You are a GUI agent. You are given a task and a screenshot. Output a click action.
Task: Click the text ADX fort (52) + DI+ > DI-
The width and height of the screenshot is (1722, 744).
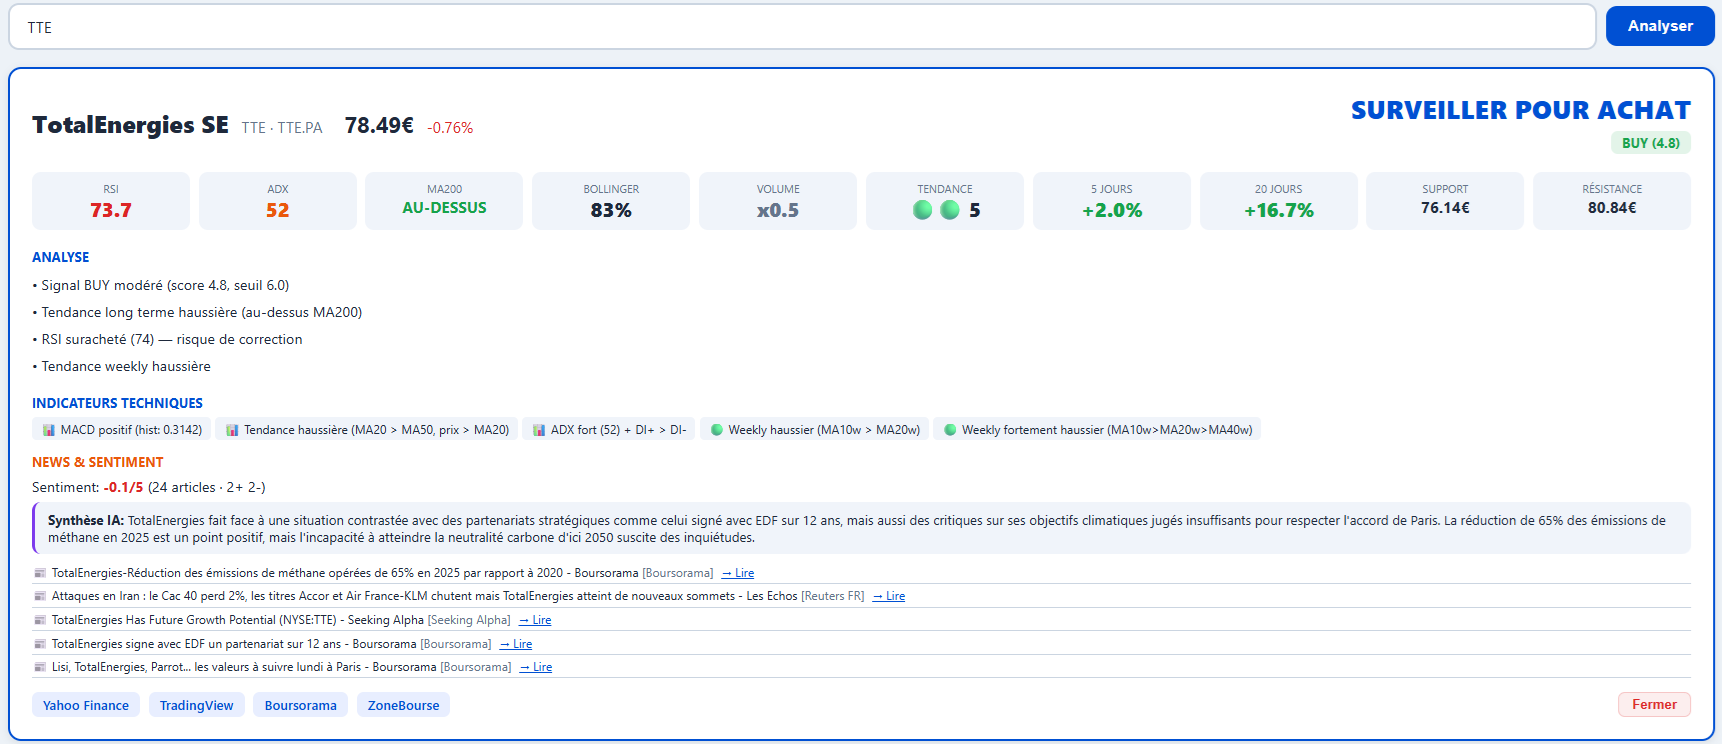619,430
